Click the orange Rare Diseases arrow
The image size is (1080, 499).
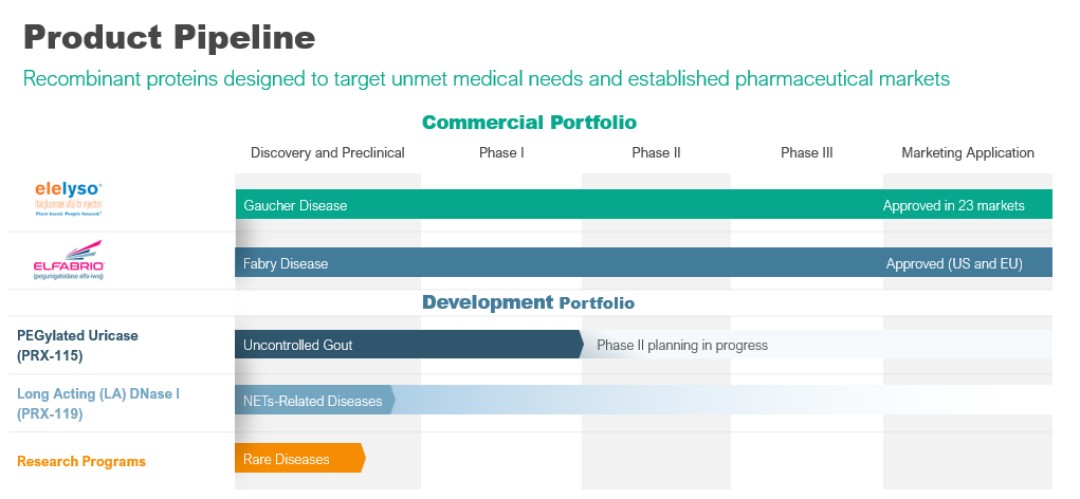pos(299,459)
